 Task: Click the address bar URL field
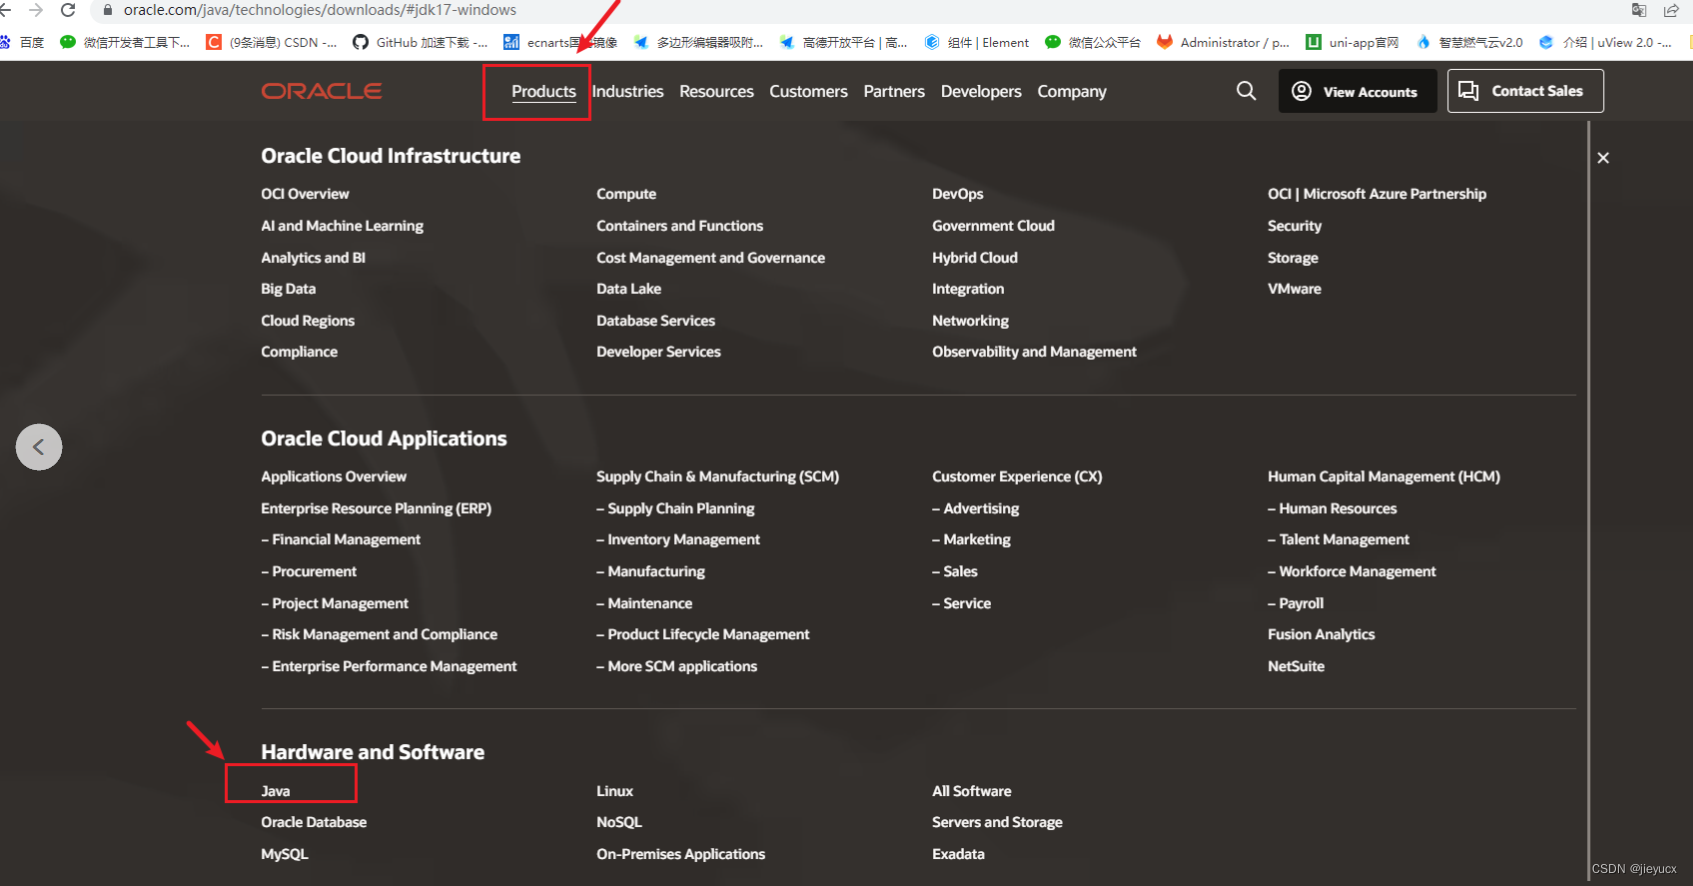[320, 10]
